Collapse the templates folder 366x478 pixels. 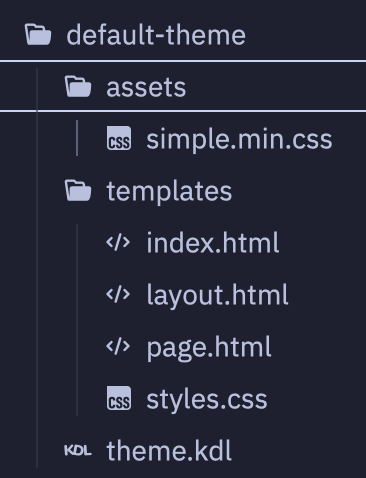click(183, 191)
